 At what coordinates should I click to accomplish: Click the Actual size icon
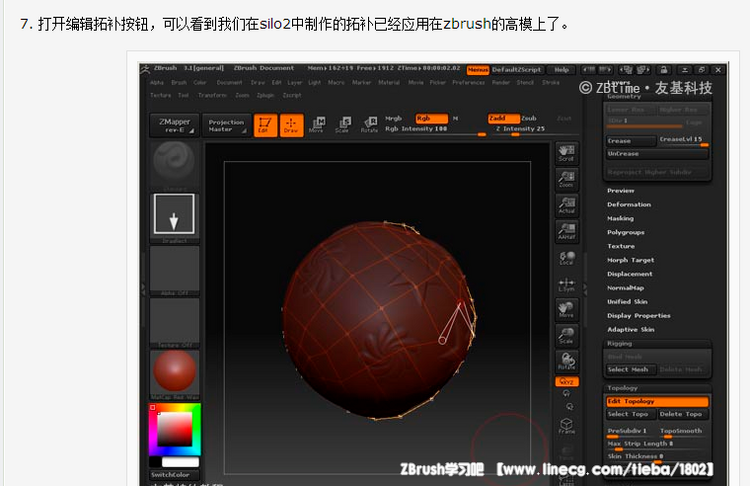tap(567, 205)
